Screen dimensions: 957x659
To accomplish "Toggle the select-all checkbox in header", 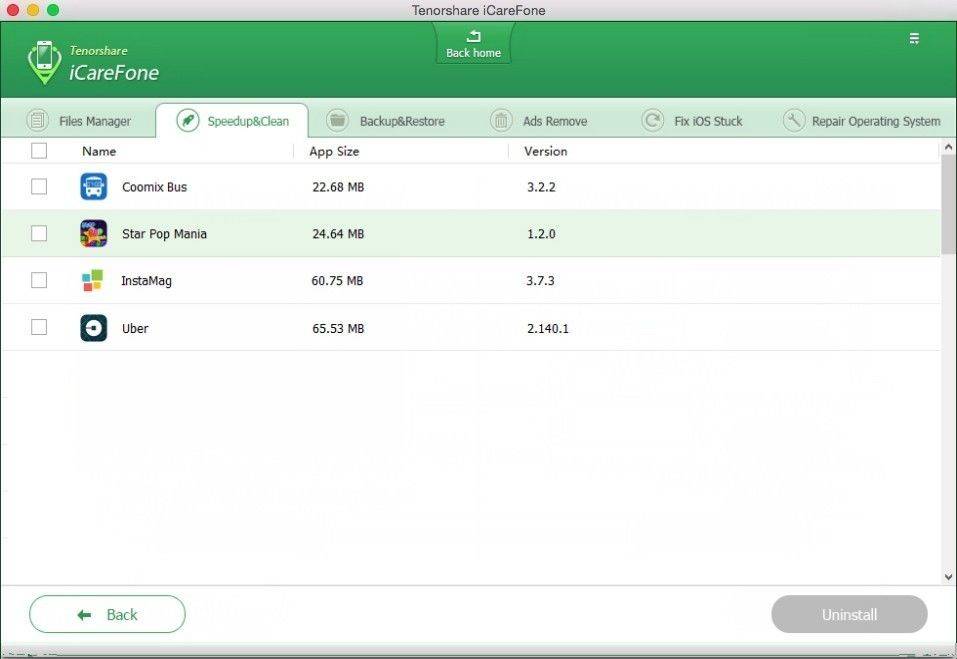I will point(39,151).
